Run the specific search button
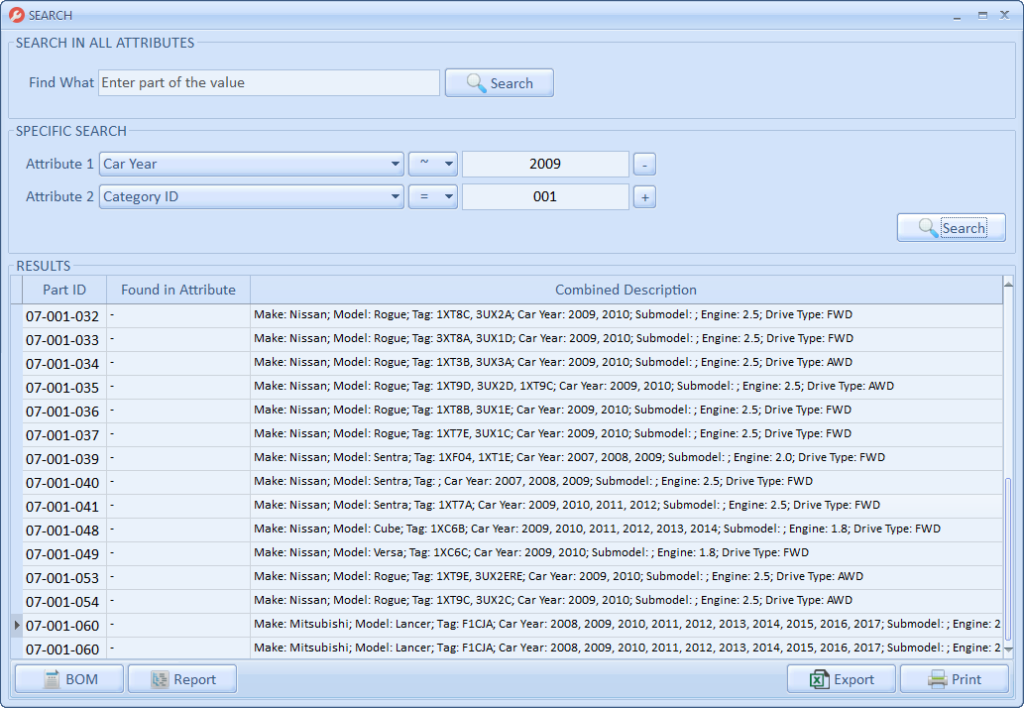The width and height of the screenshot is (1024, 708). pyautogui.click(x=951, y=228)
